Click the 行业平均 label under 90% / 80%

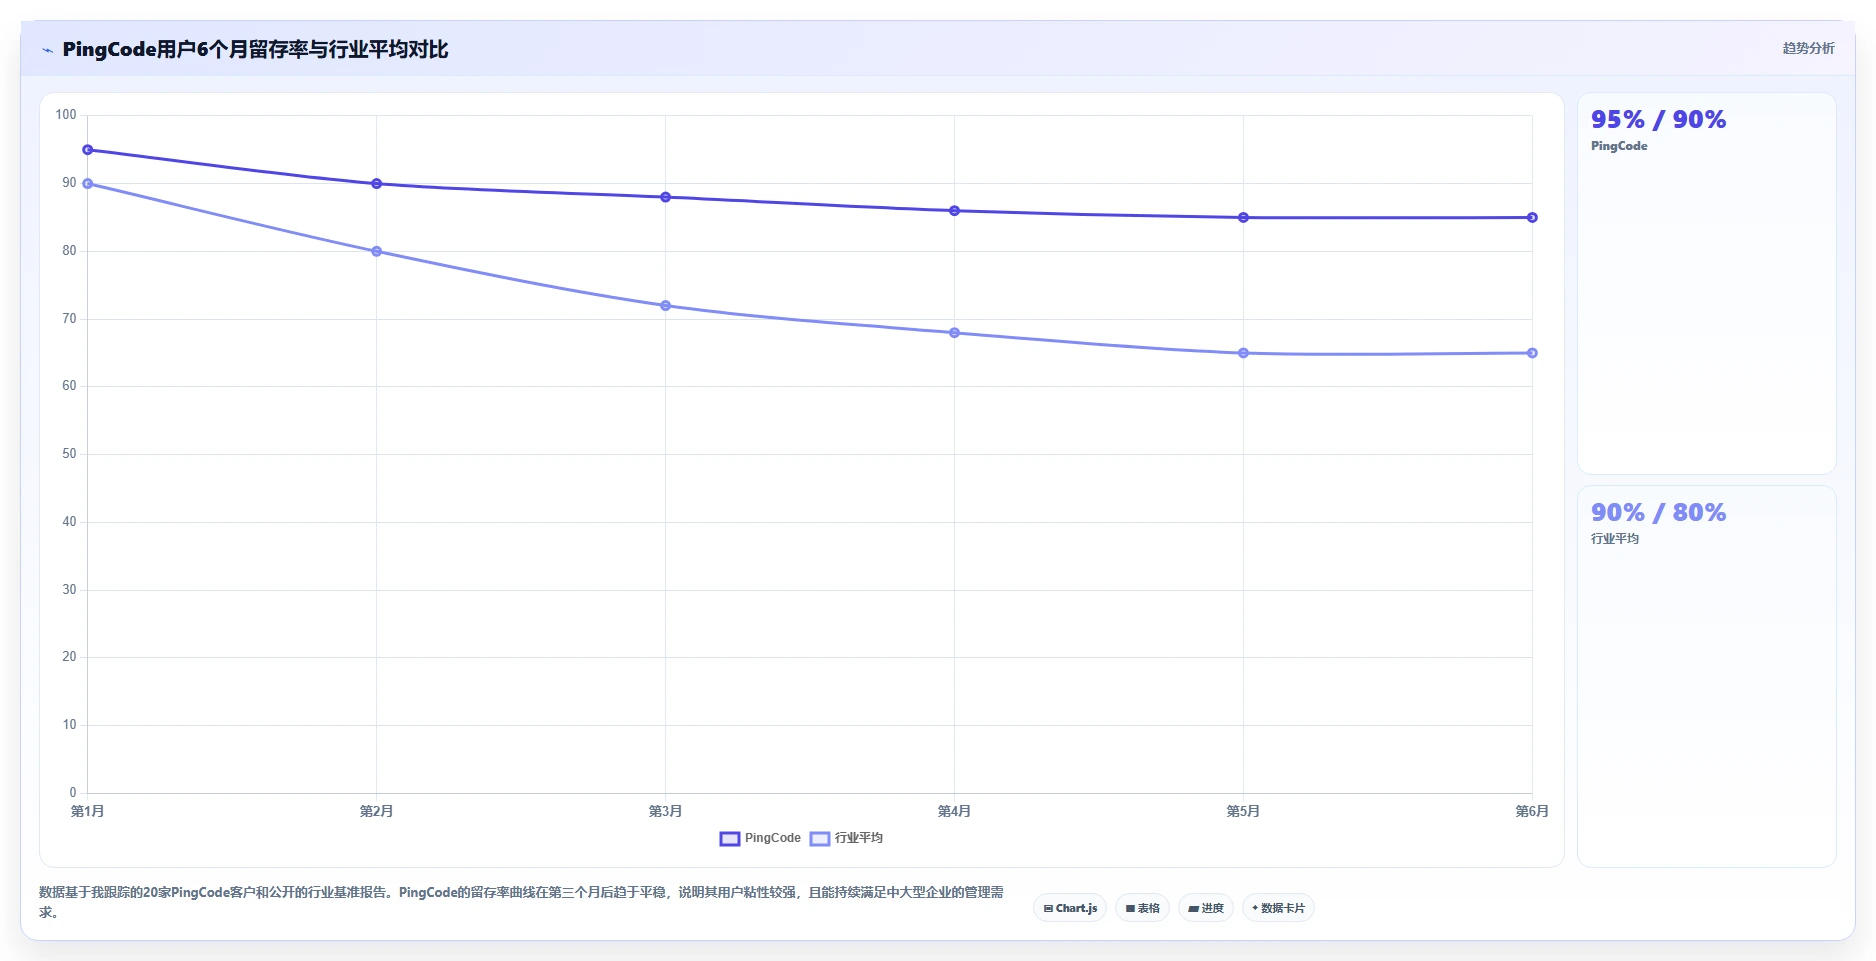[x=1615, y=539]
